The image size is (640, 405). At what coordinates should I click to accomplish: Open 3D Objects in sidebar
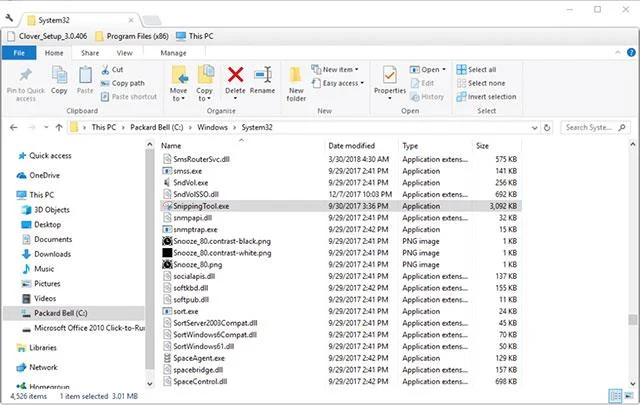[46, 210]
